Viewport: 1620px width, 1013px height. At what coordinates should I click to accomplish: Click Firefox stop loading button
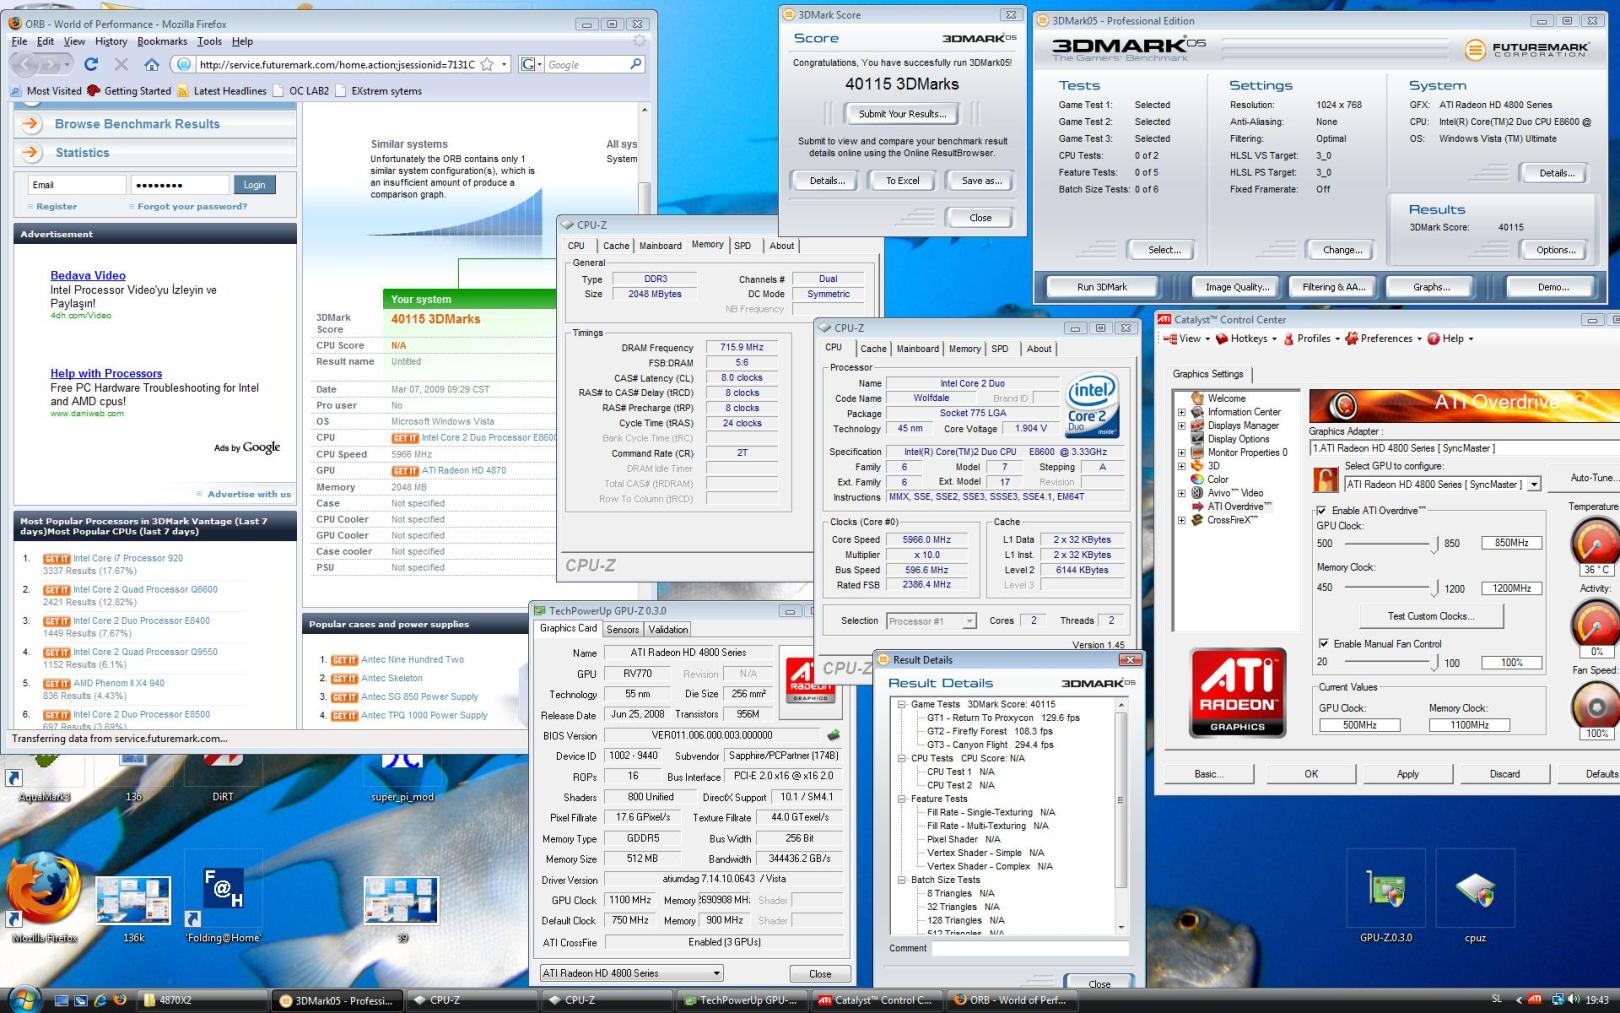121,64
